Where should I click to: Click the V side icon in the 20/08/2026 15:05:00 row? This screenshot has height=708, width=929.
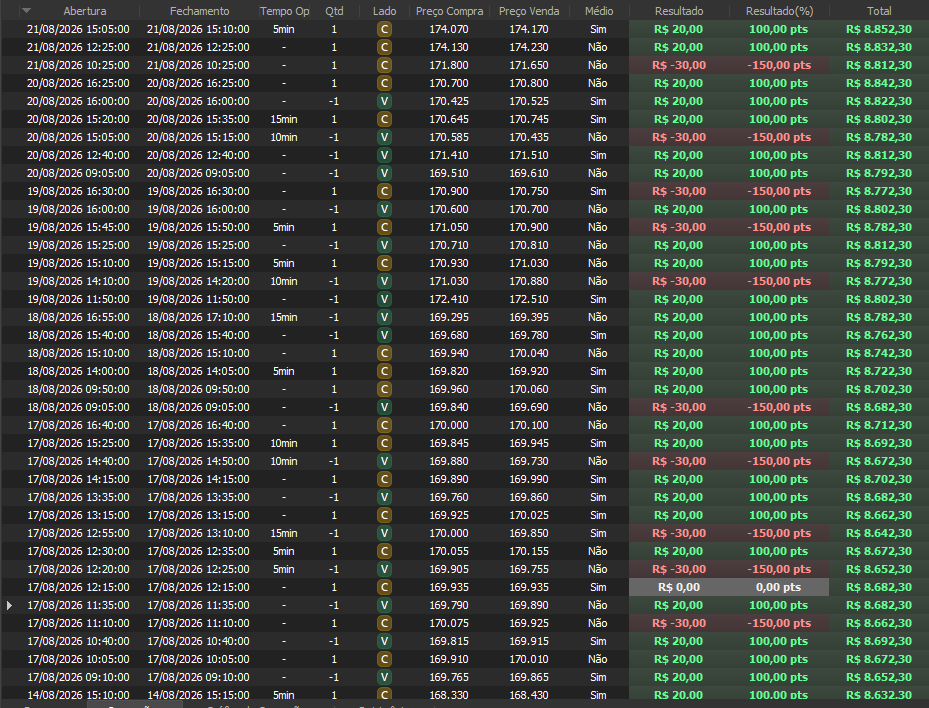tap(384, 137)
